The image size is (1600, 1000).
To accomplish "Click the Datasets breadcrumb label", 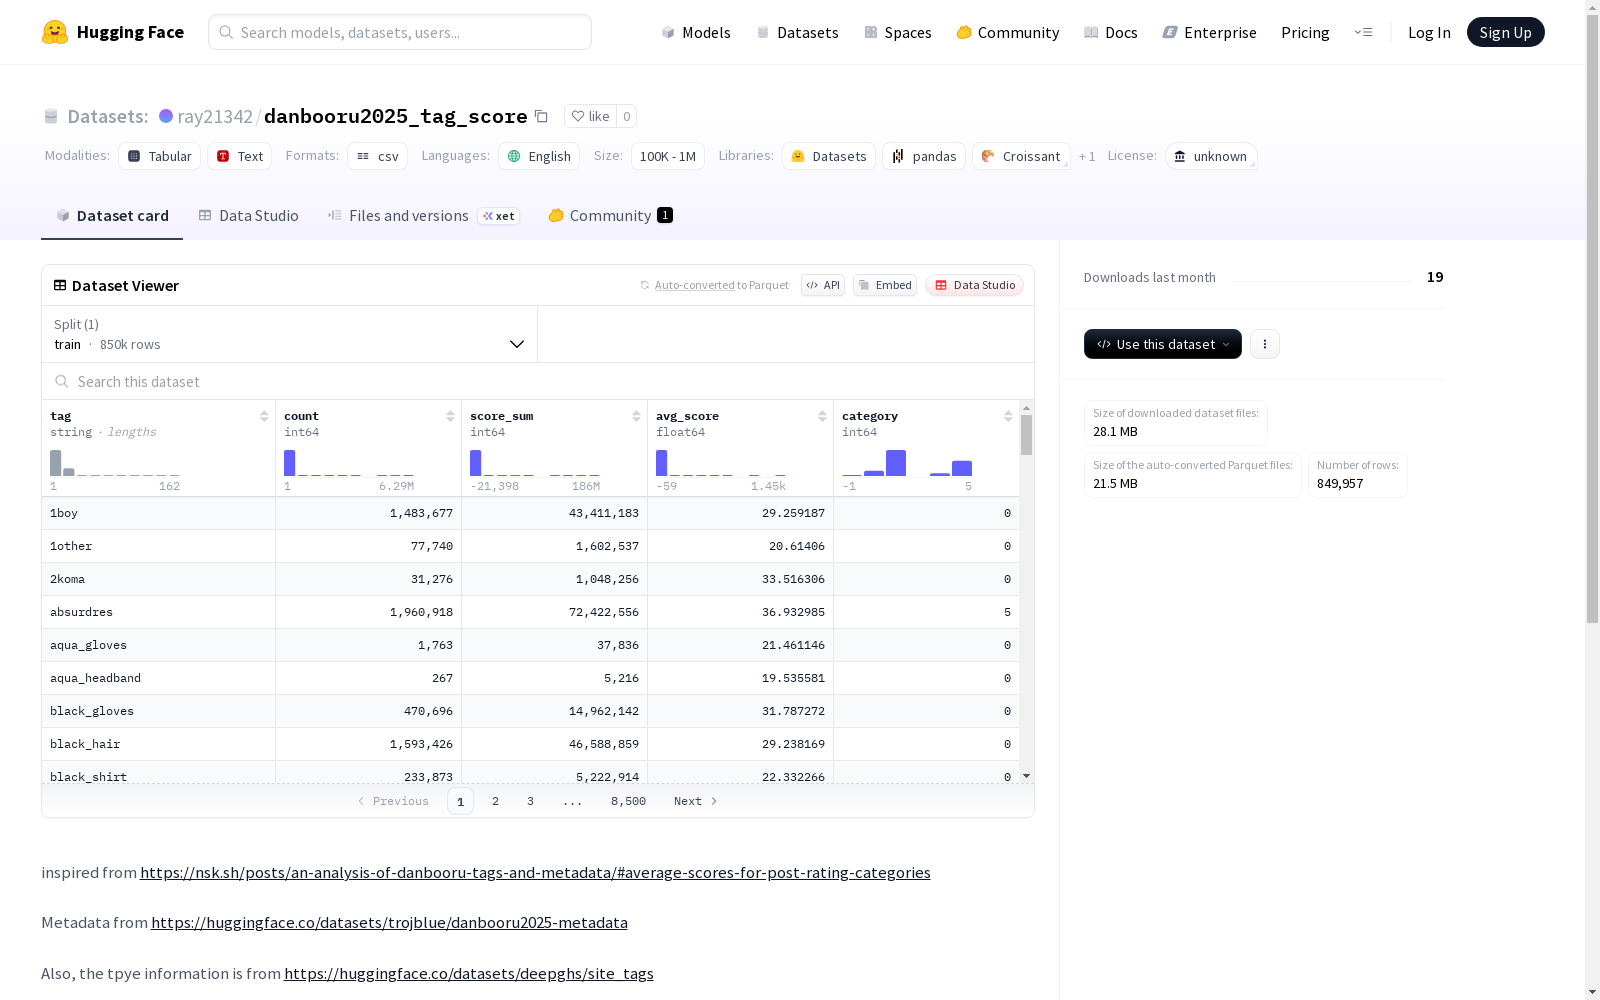I will click(x=108, y=116).
